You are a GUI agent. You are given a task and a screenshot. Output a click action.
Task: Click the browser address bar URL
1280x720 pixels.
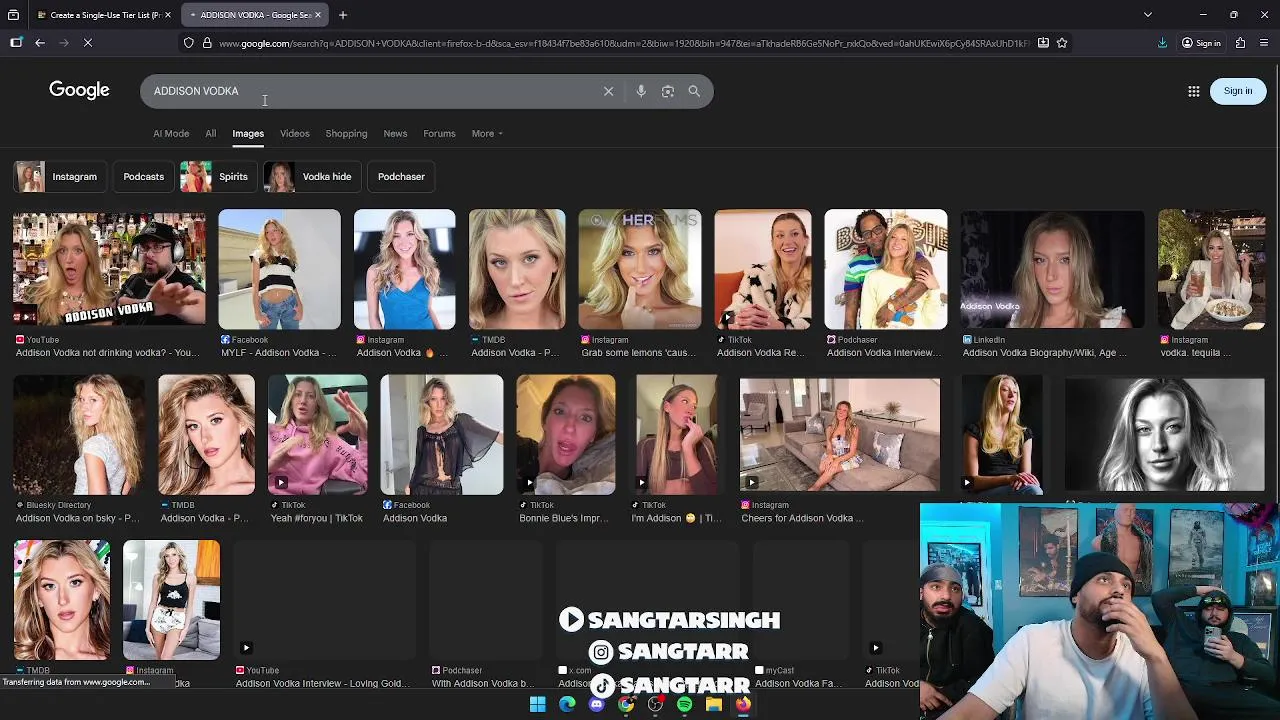pos(625,43)
